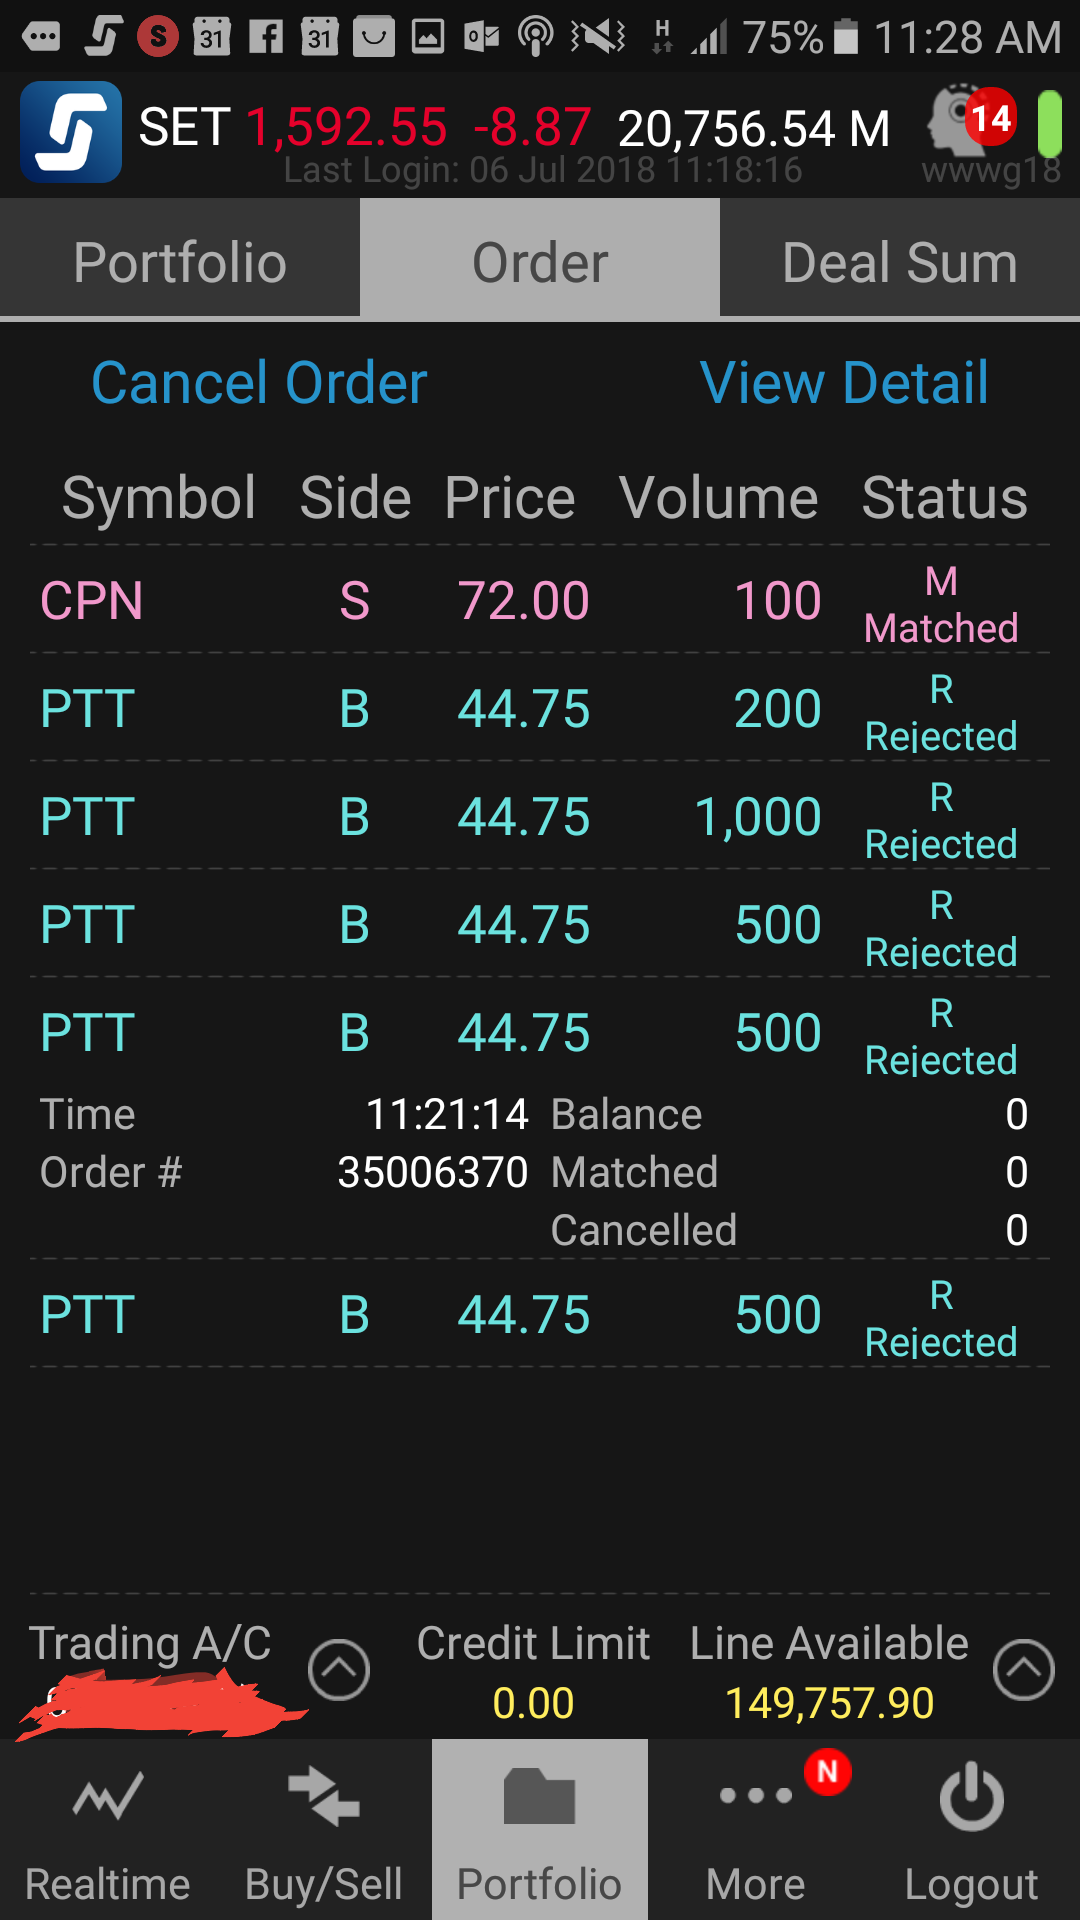Screen dimensions: 1080x1920
Task: Expand the Line Available chevron
Action: [x=1023, y=1669]
